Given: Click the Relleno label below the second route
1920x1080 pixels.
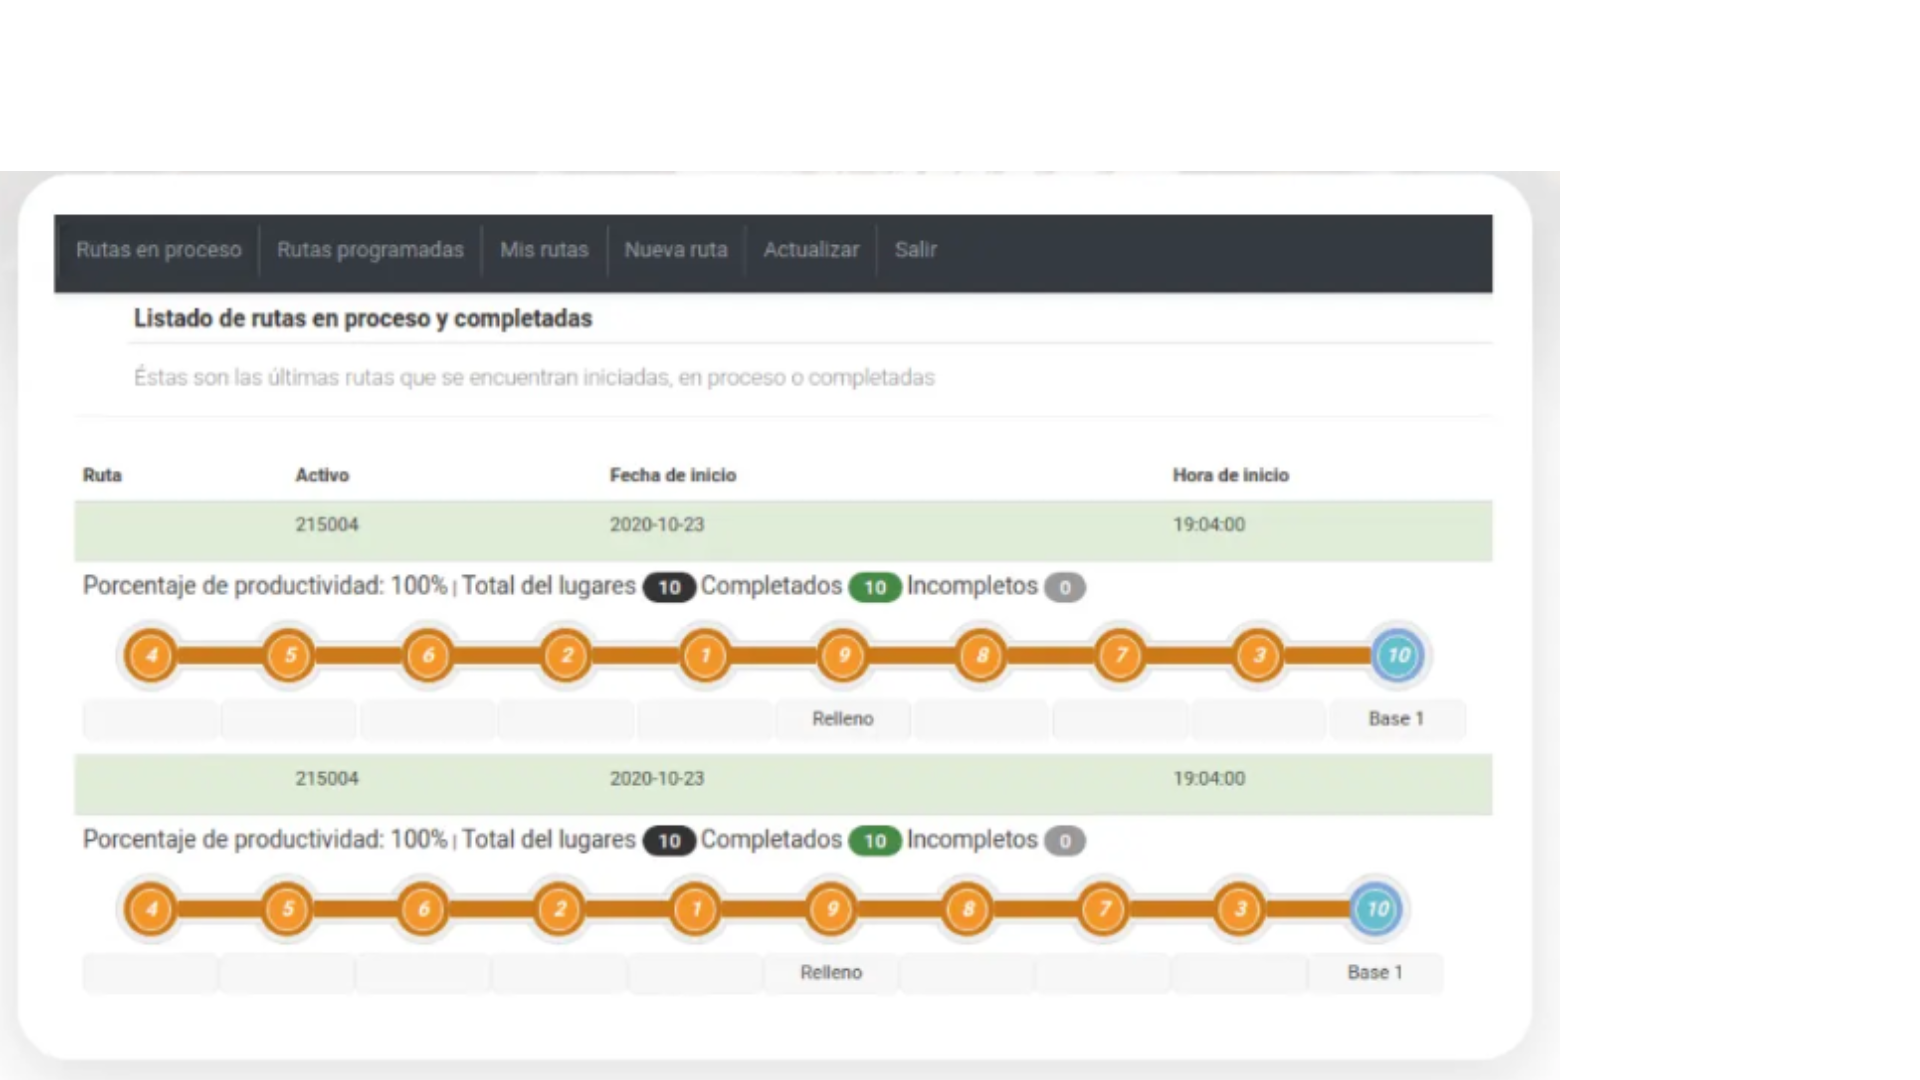Looking at the screenshot, I should click(x=830, y=971).
